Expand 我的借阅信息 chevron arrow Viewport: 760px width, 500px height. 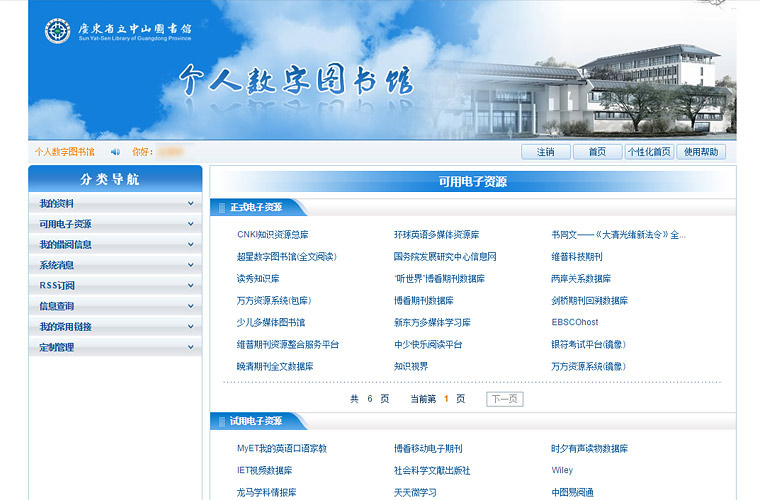[x=191, y=245]
